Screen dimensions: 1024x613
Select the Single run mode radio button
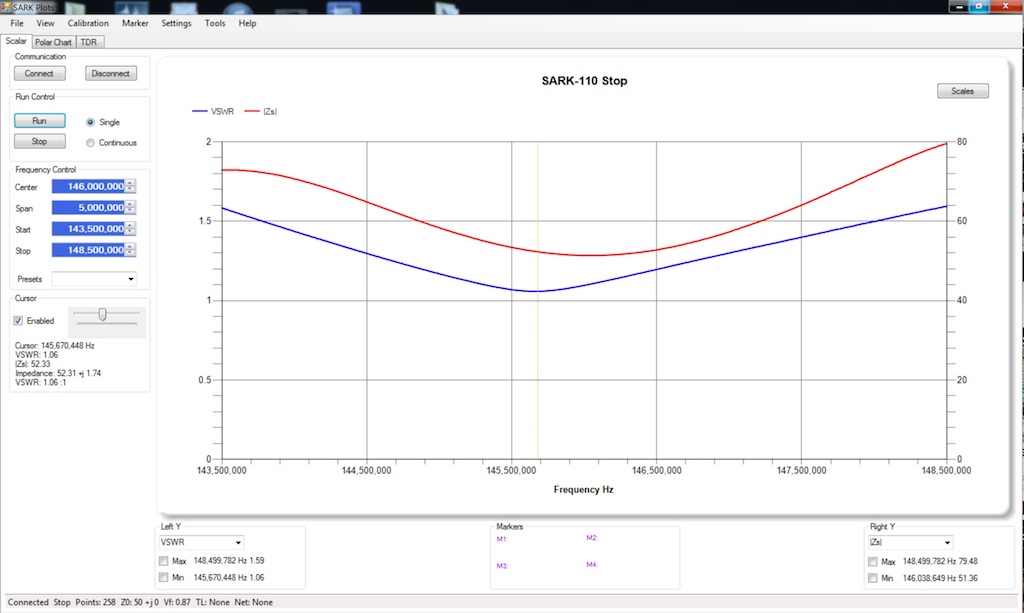tap(90, 122)
